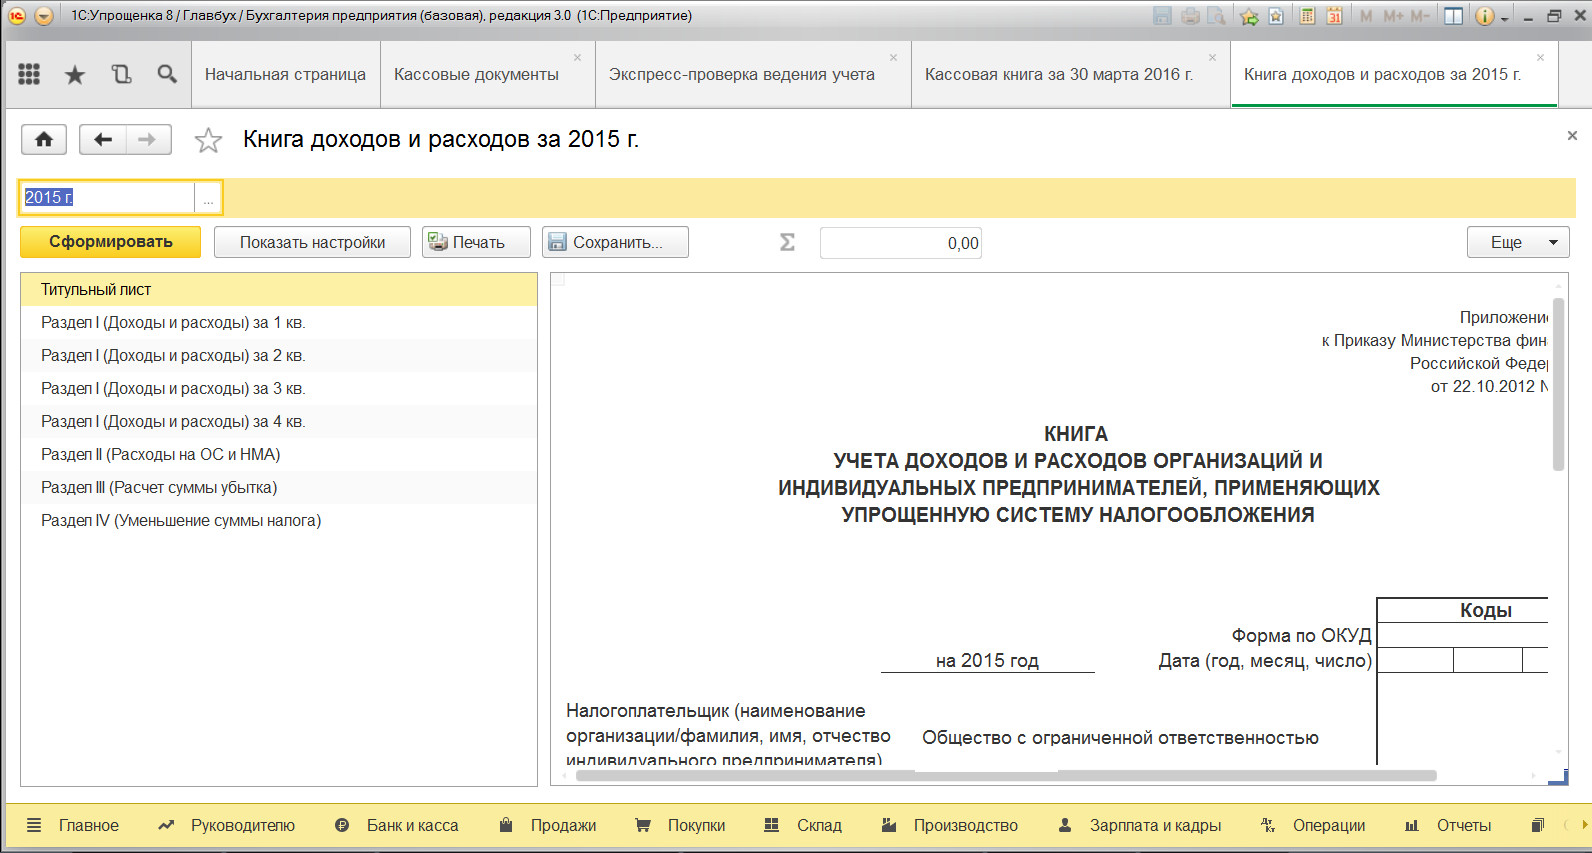The width and height of the screenshot is (1592, 853).
Task: Open the period picker ellipsis button
Action: pos(208,198)
